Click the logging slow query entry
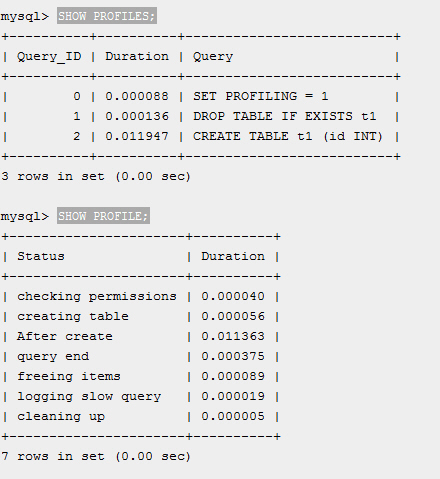440x479 pixels. pos(89,396)
